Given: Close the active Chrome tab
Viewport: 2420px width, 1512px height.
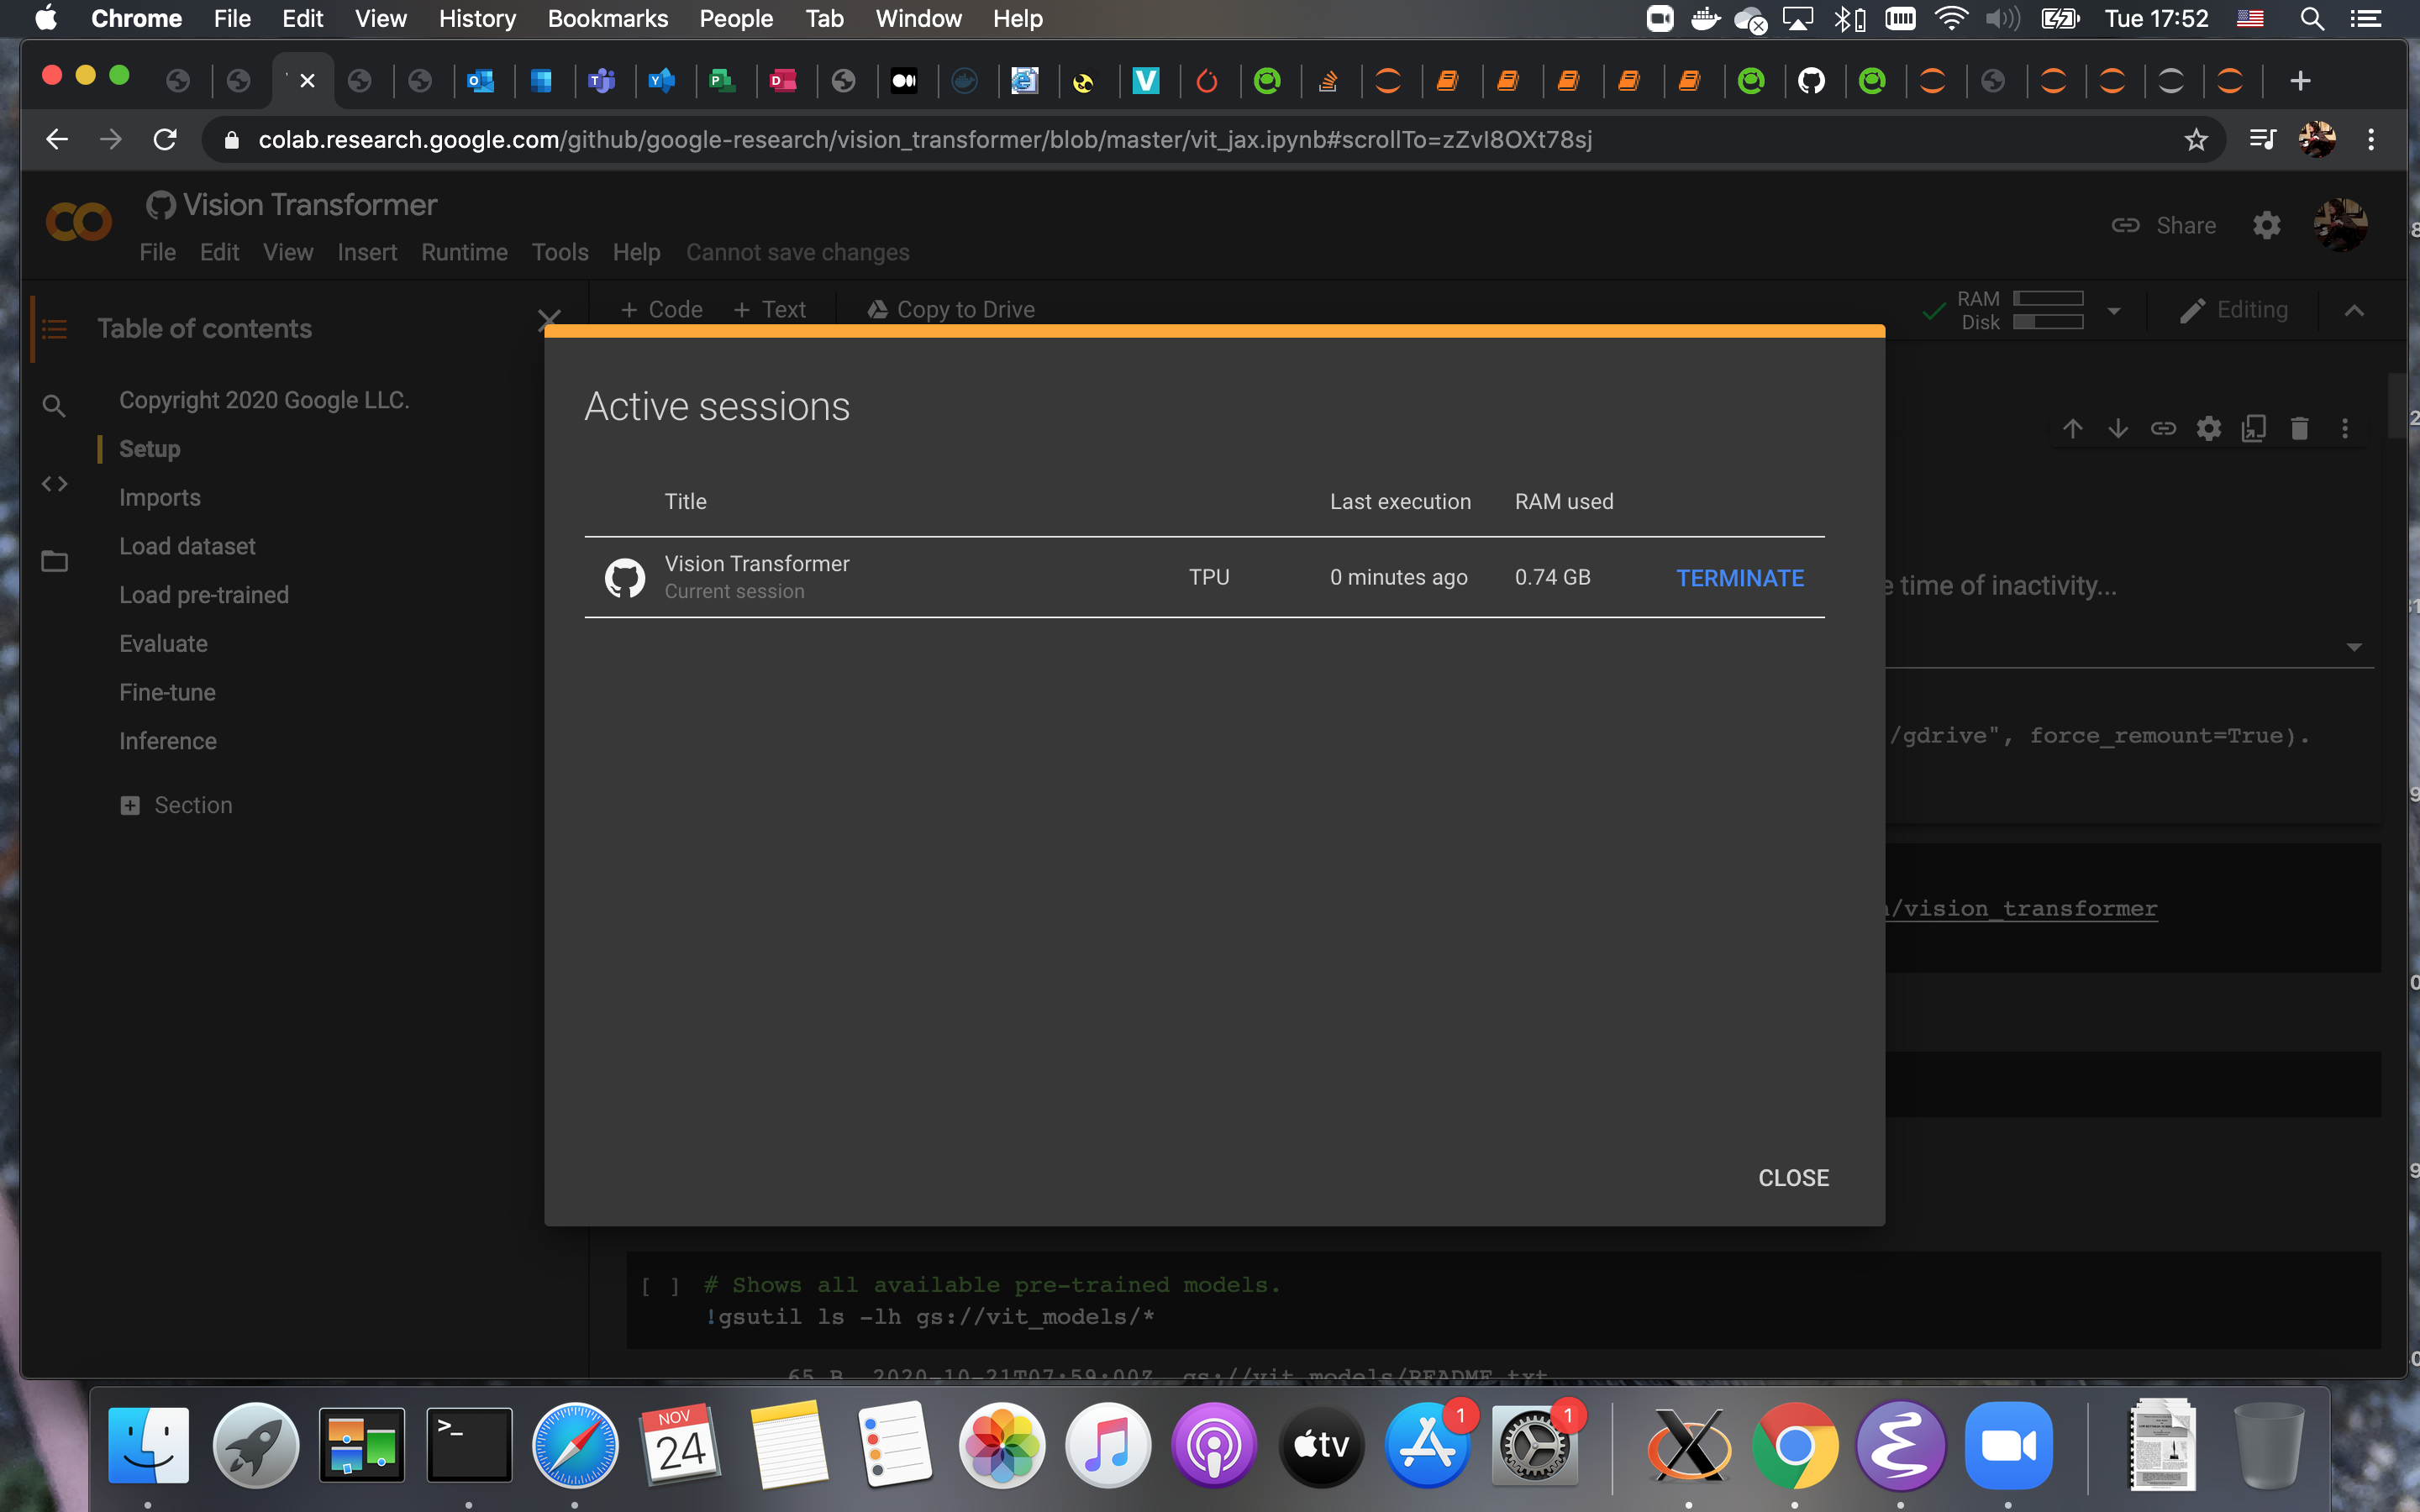Looking at the screenshot, I should point(307,81).
